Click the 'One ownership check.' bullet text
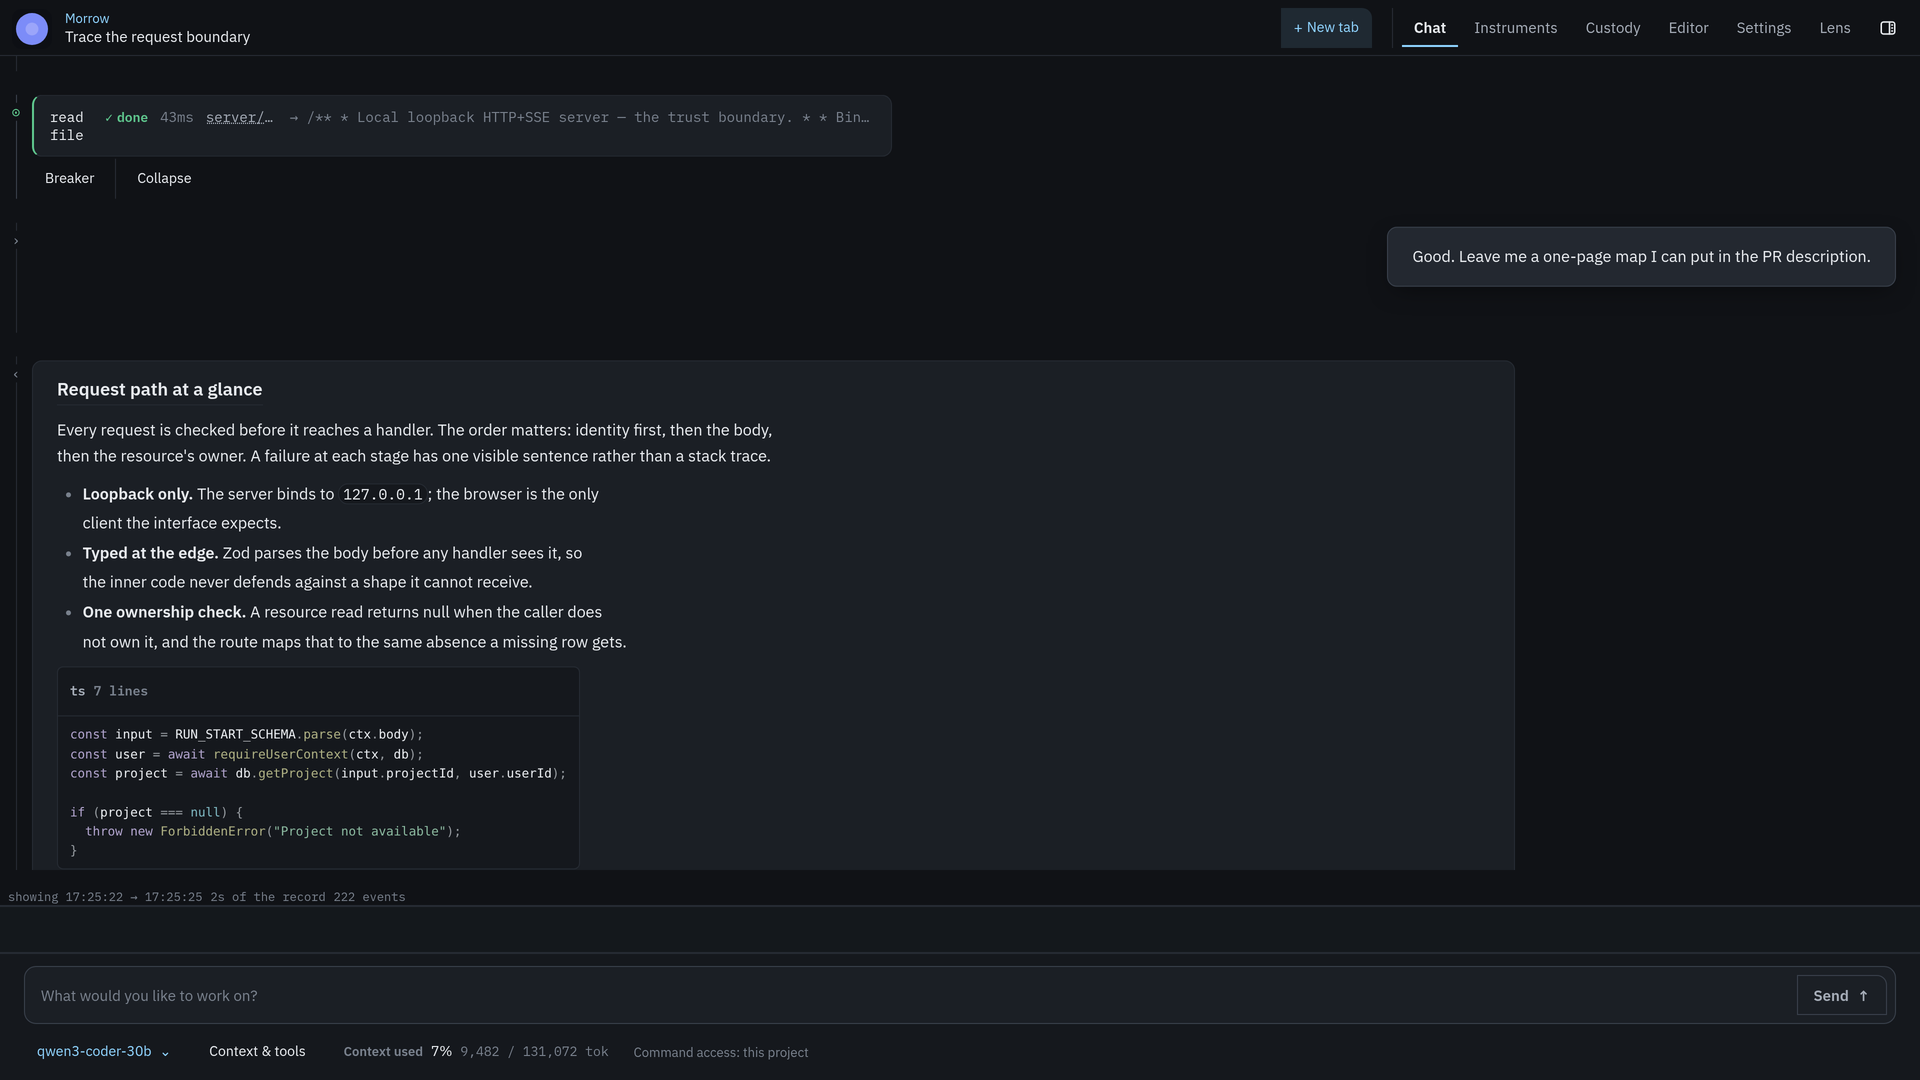 coord(164,612)
